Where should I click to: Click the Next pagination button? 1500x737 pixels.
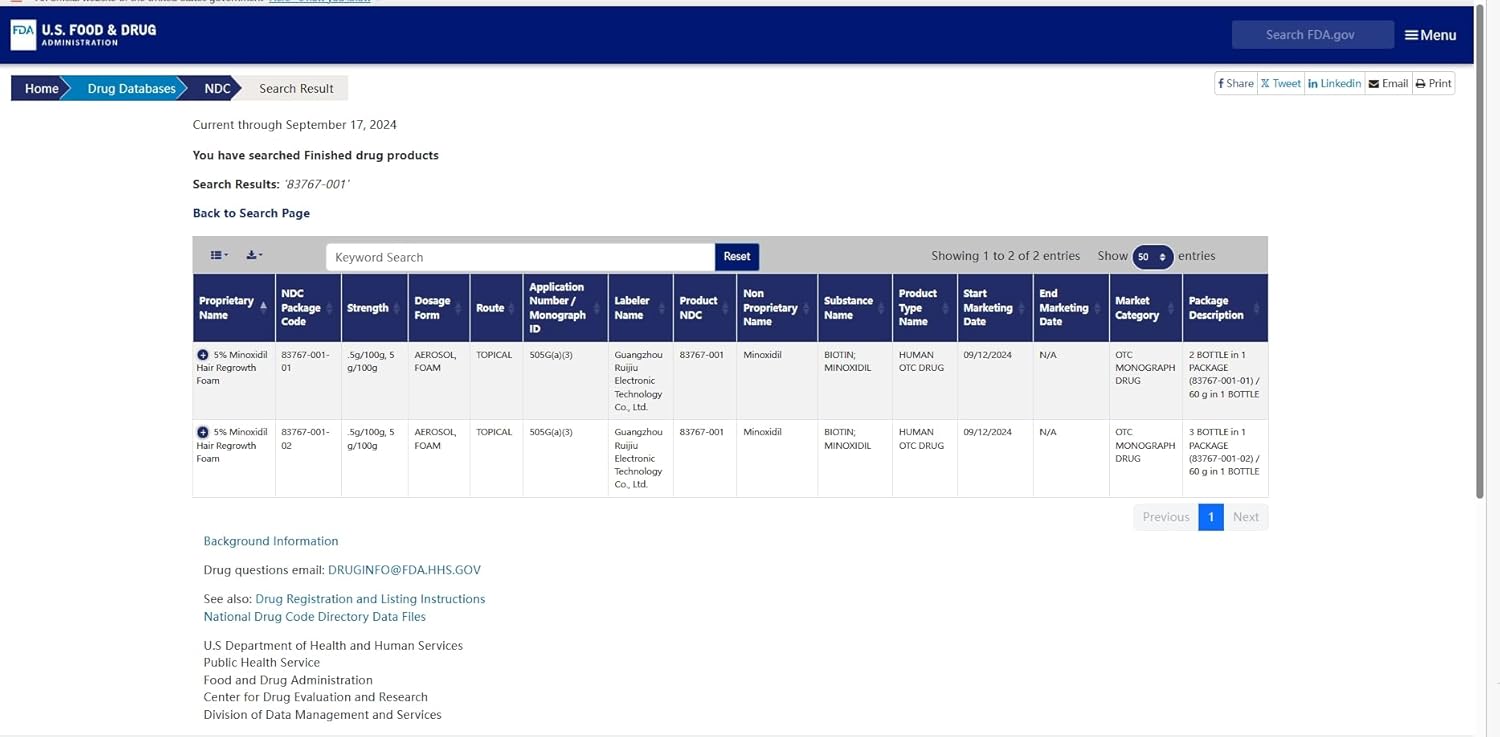click(1246, 517)
